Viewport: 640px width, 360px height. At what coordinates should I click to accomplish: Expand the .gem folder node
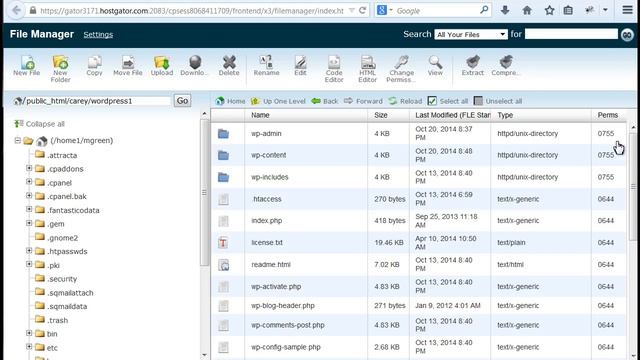[29, 223]
